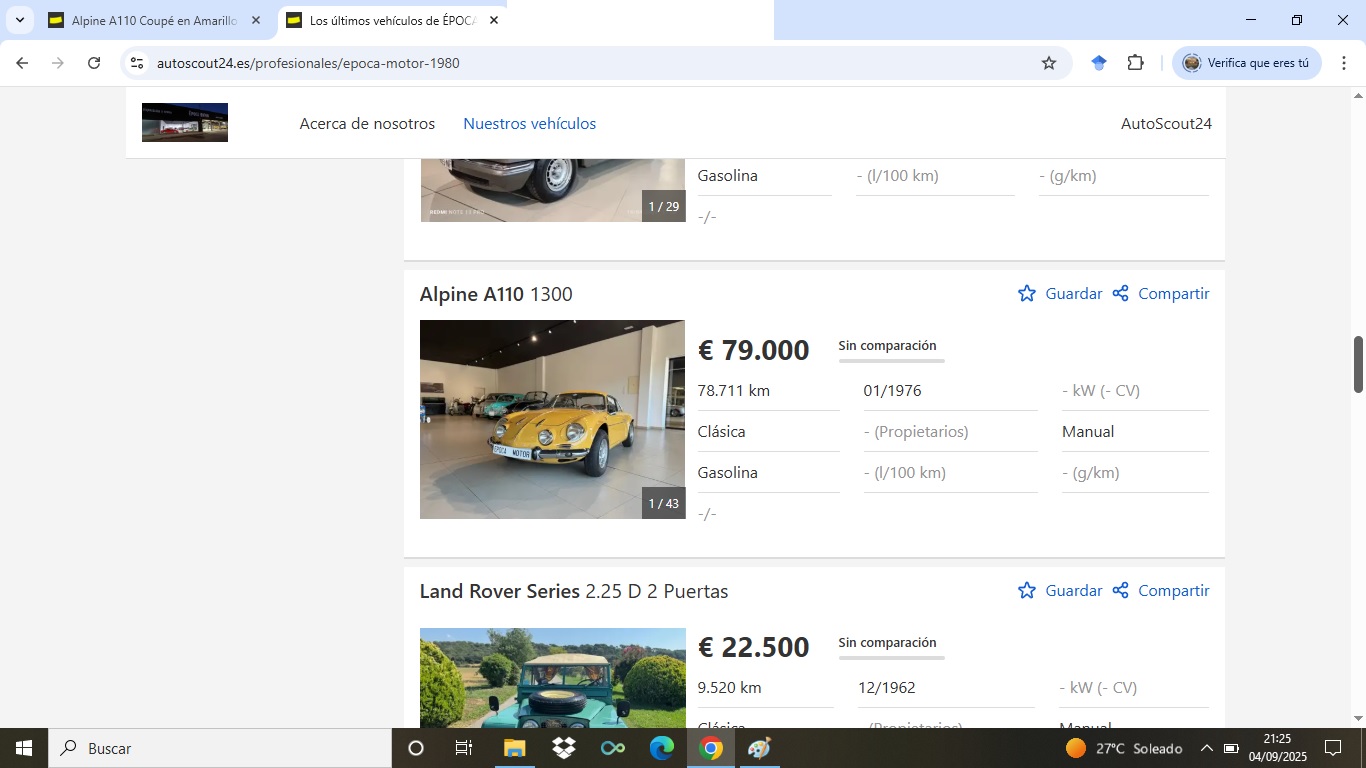Click the address bar URL
This screenshot has height=768, width=1366.
(x=308, y=63)
